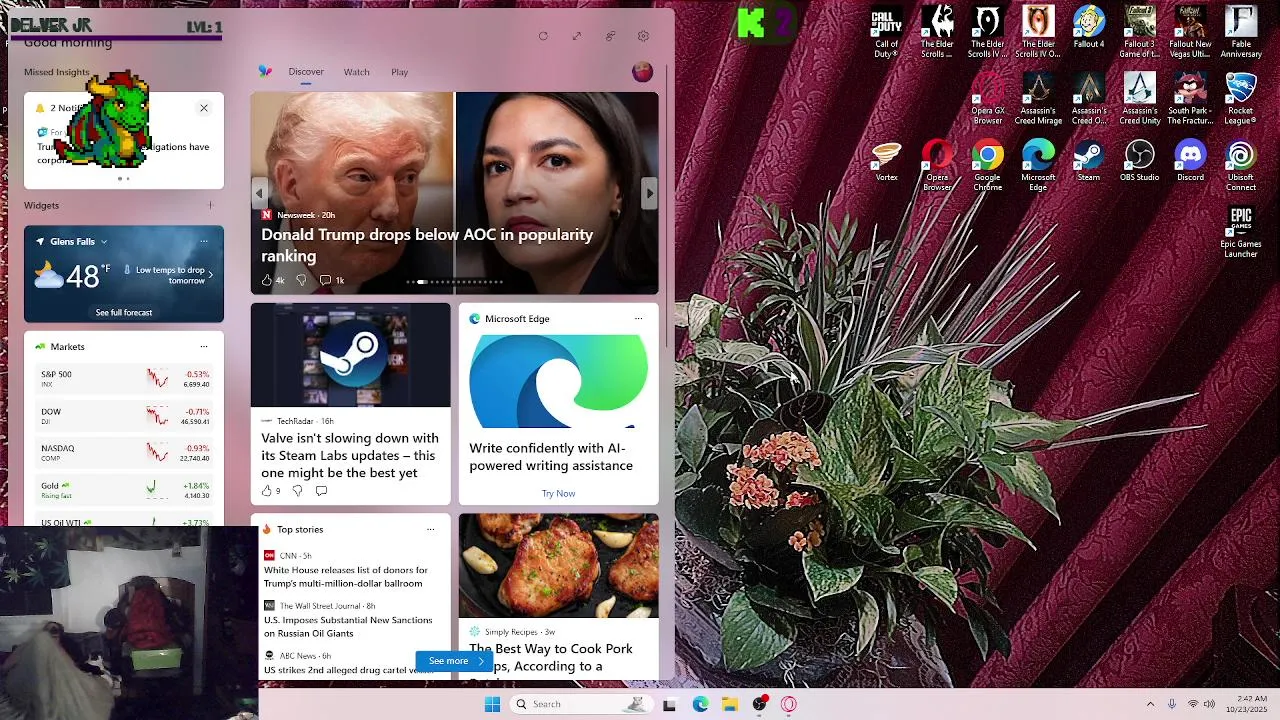Open the Assassin's Creed O... shortcut
This screenshot has height=720, width=1280.
tap(1089, 99)
